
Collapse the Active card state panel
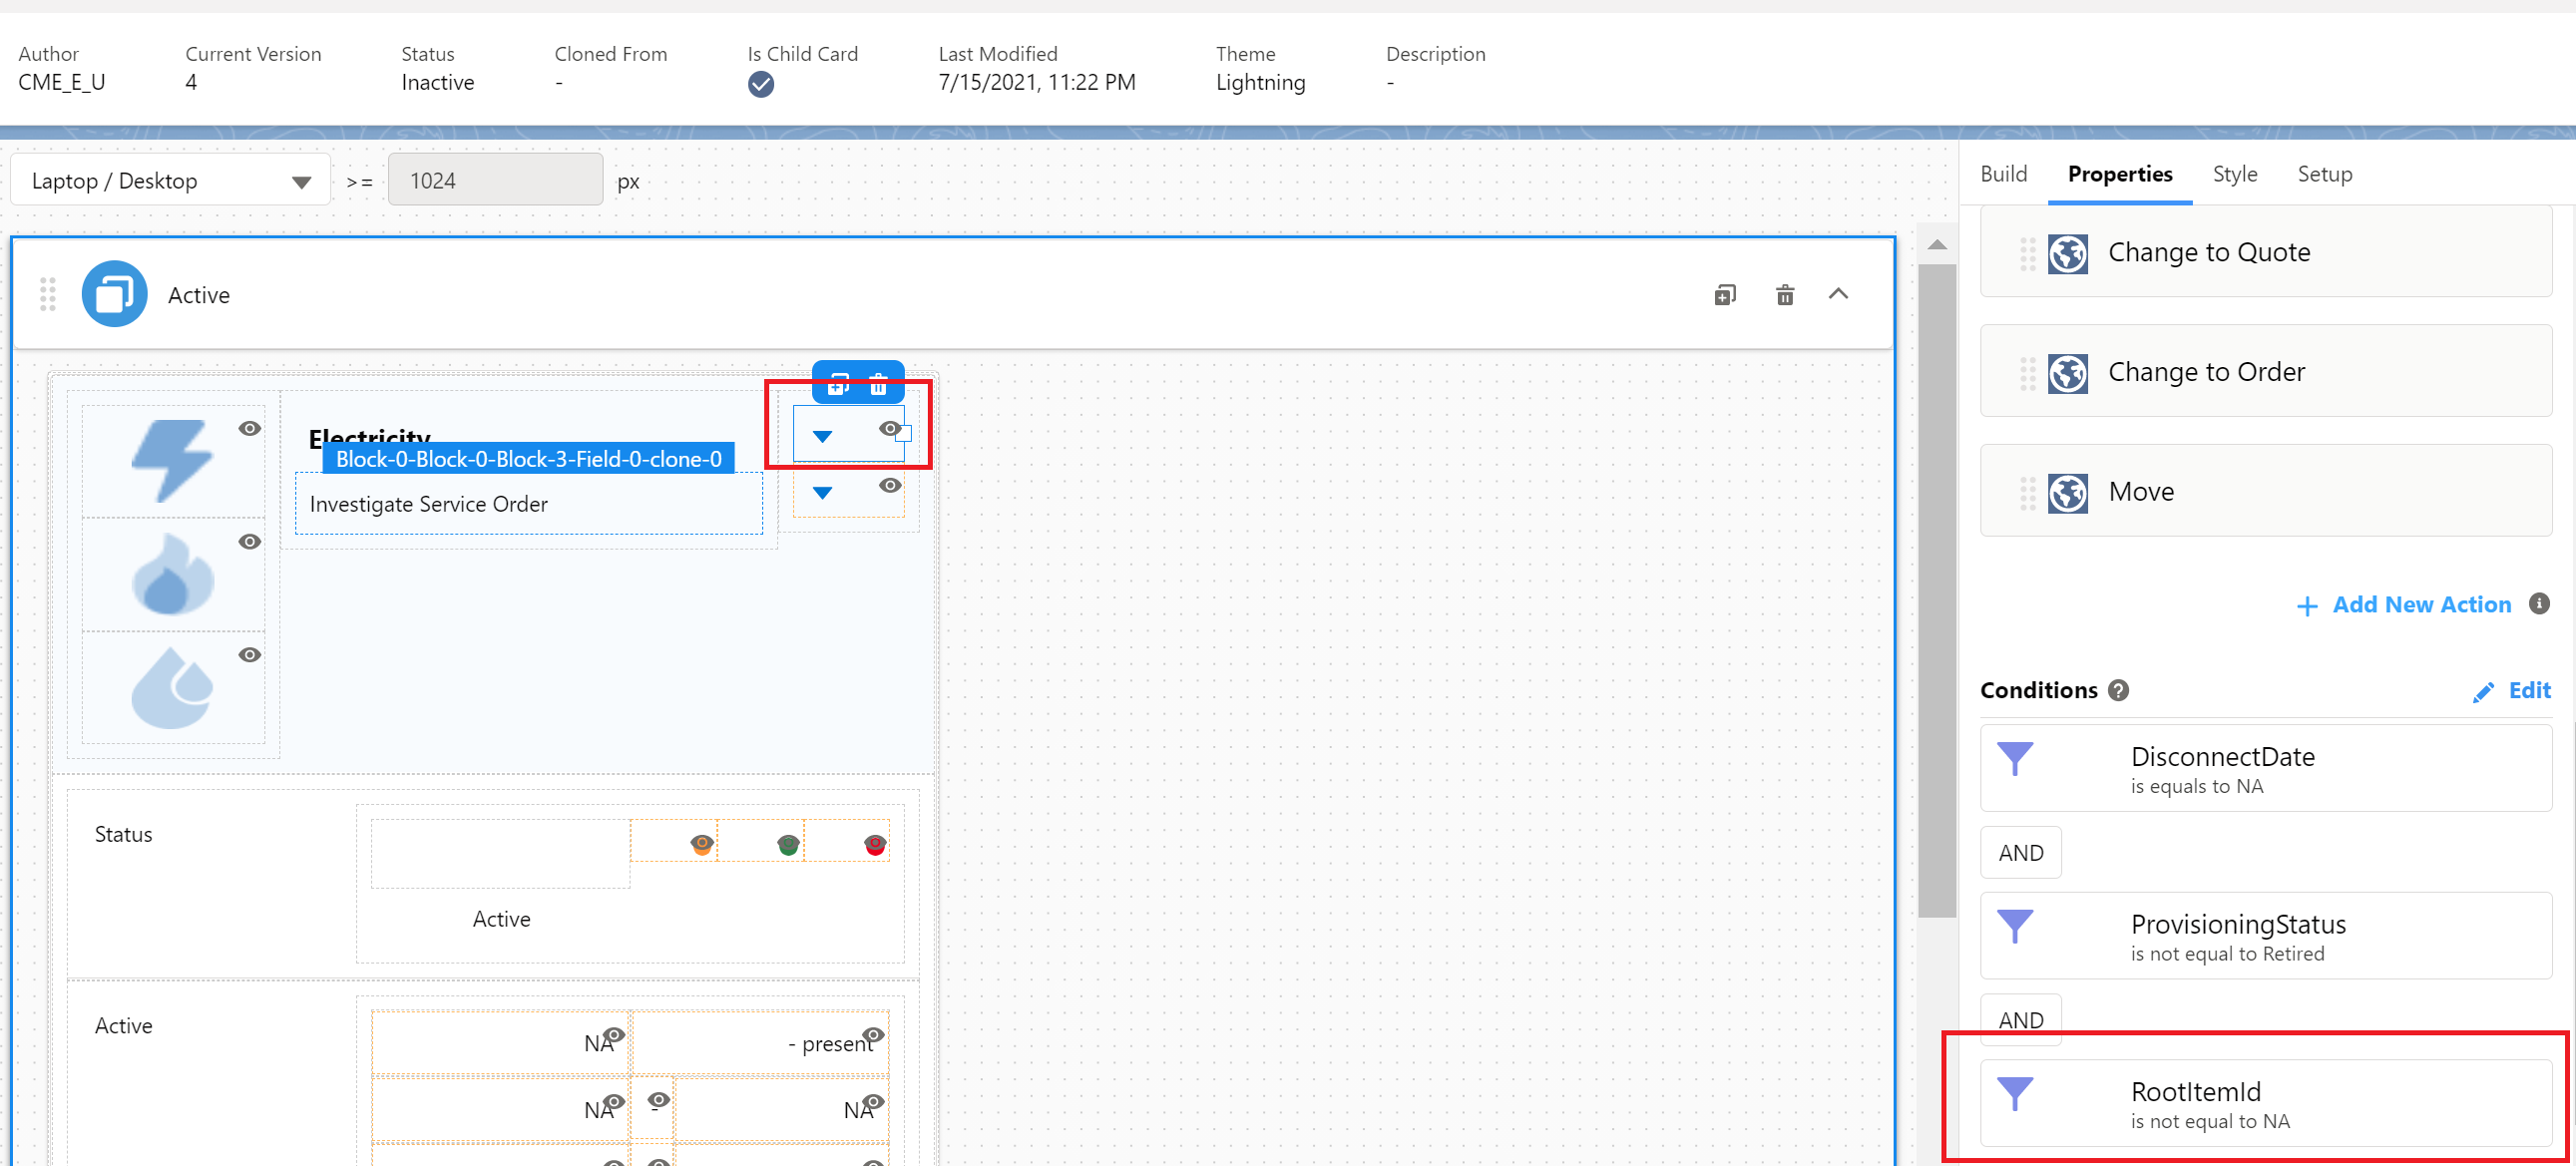click(x=1839, y=294)
